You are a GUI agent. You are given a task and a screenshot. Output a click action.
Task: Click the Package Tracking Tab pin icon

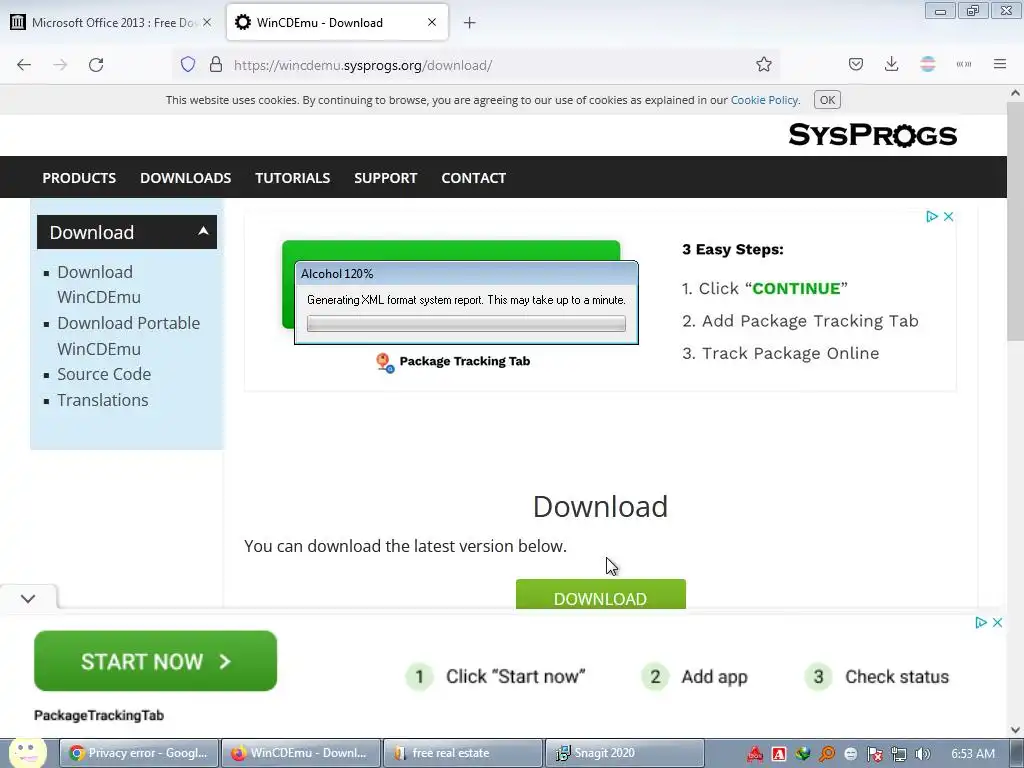click(385, 362)
